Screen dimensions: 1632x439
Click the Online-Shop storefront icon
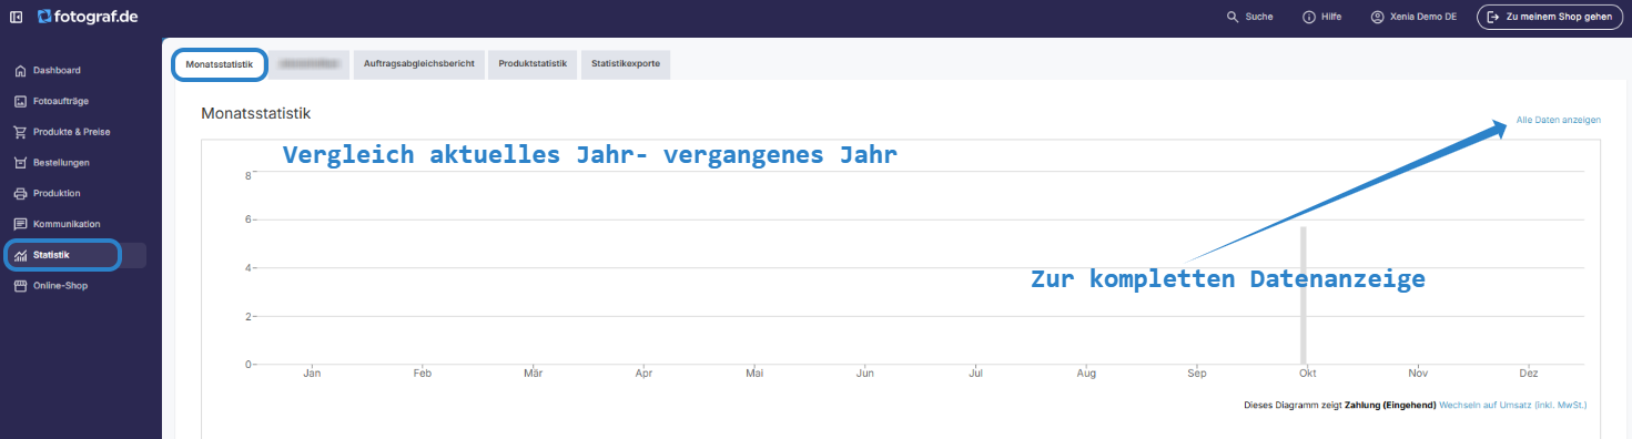(20, 286)
